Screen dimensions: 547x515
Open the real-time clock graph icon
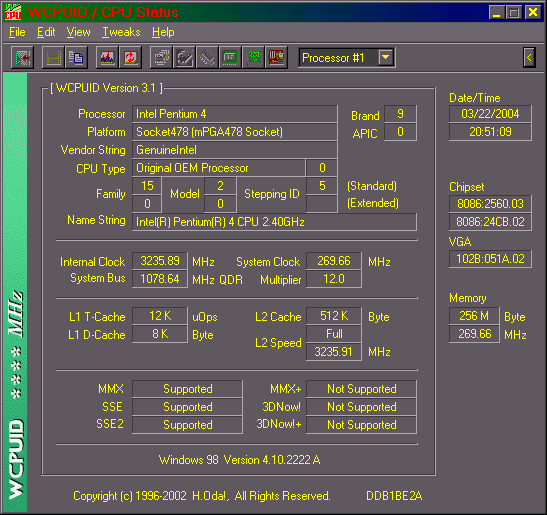107,58
